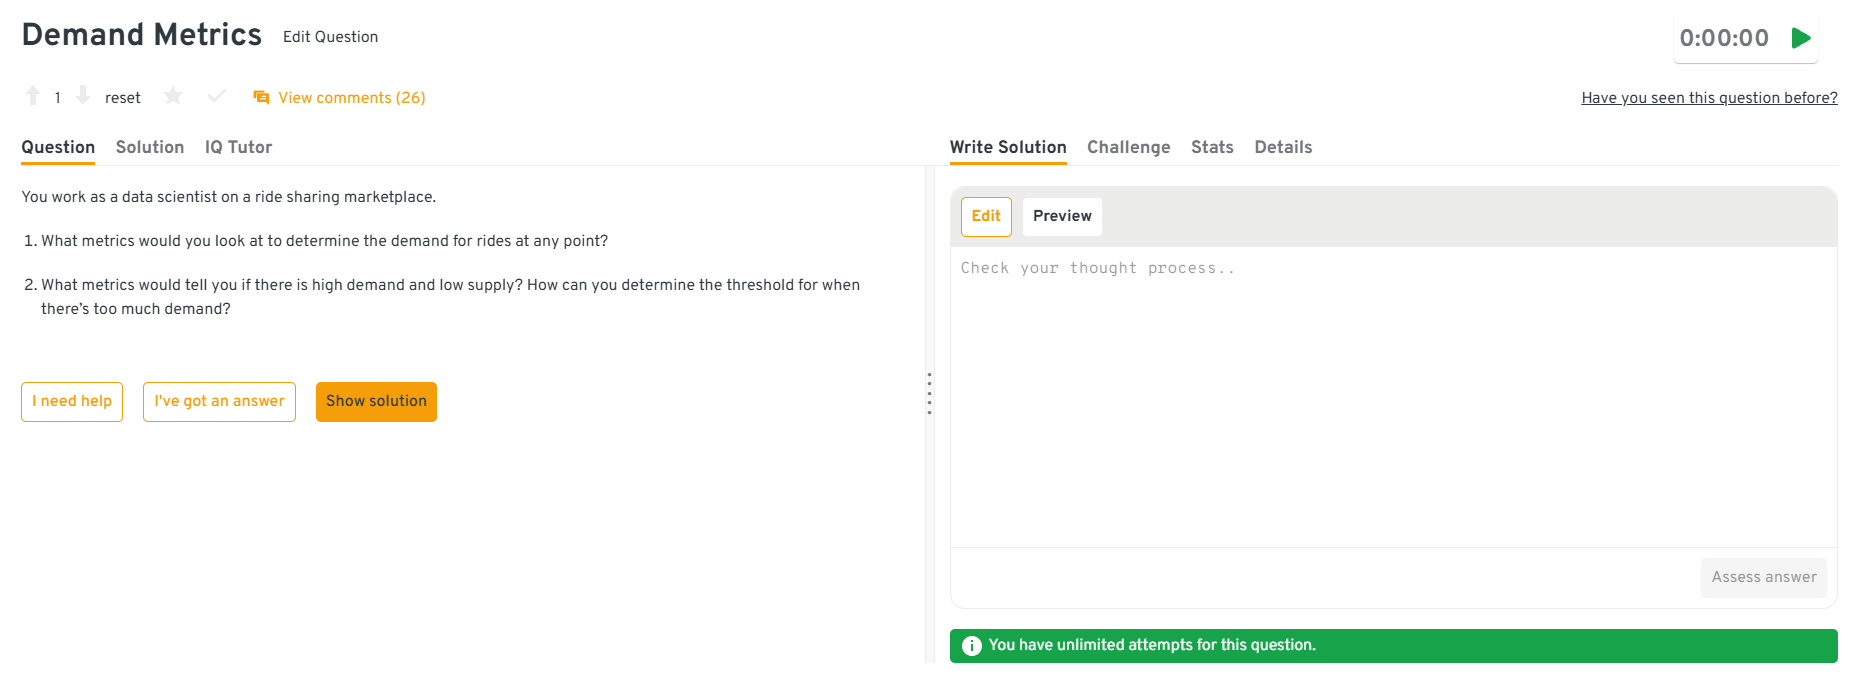Open the comments speech bubble icon
Viewport: 1861px width, 682px height.
pos(261,97)
